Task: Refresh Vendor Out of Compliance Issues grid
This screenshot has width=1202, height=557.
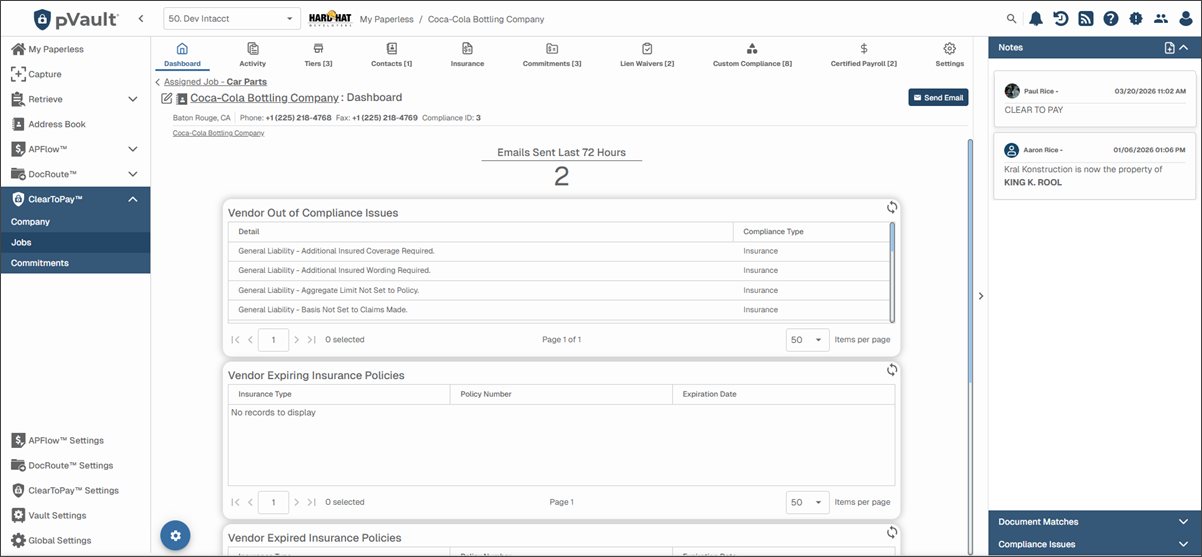Action: (892, 207)
